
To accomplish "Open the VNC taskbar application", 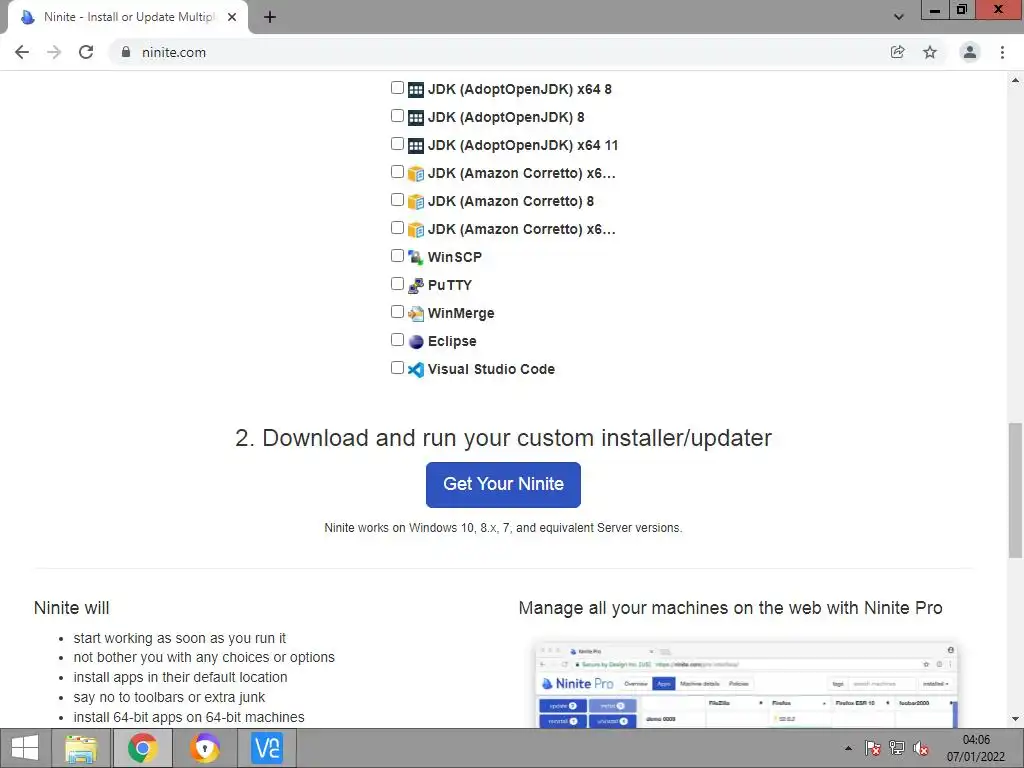I will click(268, 748).
